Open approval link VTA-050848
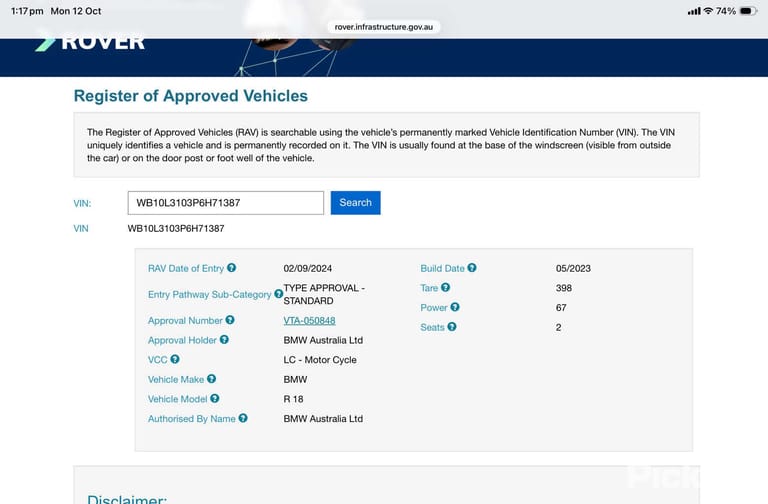 310,320
